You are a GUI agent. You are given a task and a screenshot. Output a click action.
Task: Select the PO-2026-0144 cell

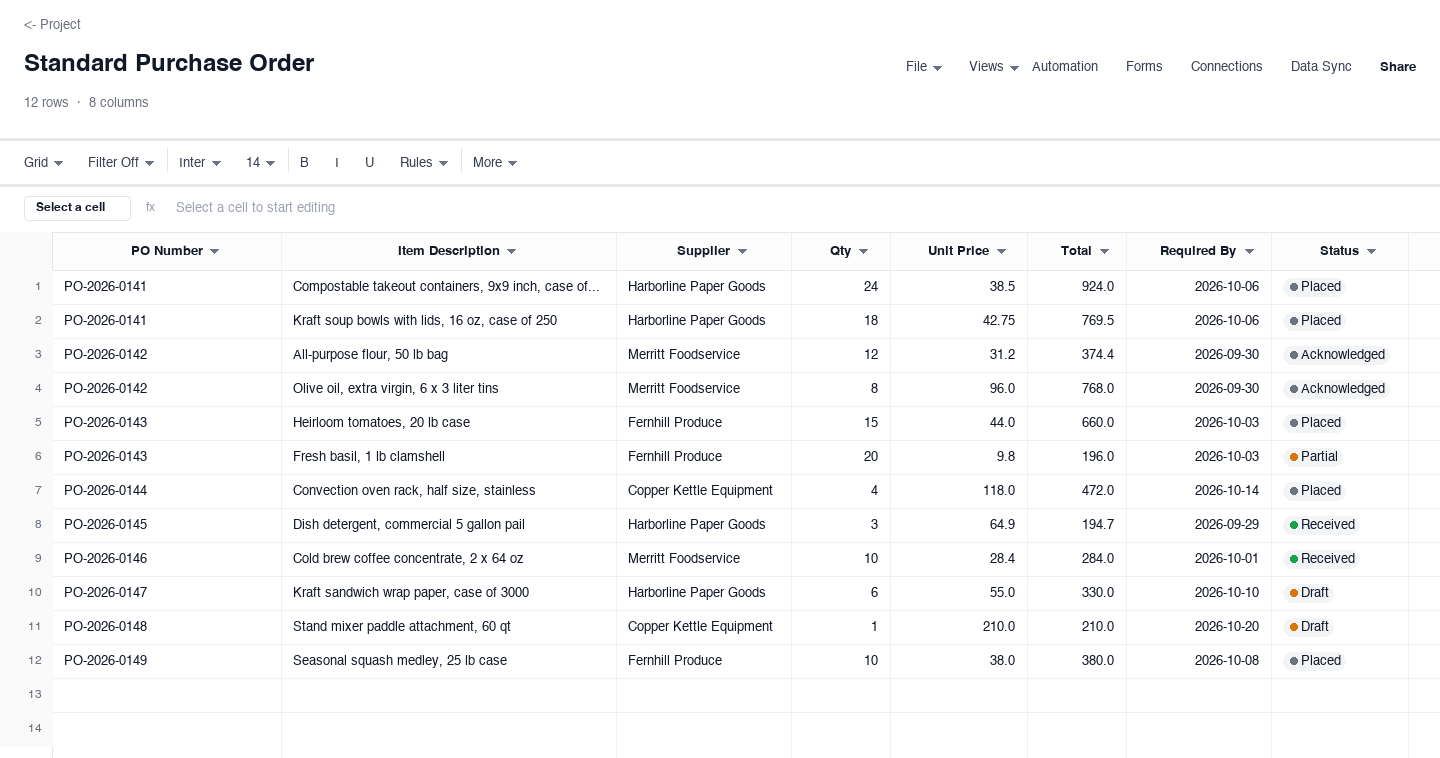pyautogui.click(x=167, y=491)
